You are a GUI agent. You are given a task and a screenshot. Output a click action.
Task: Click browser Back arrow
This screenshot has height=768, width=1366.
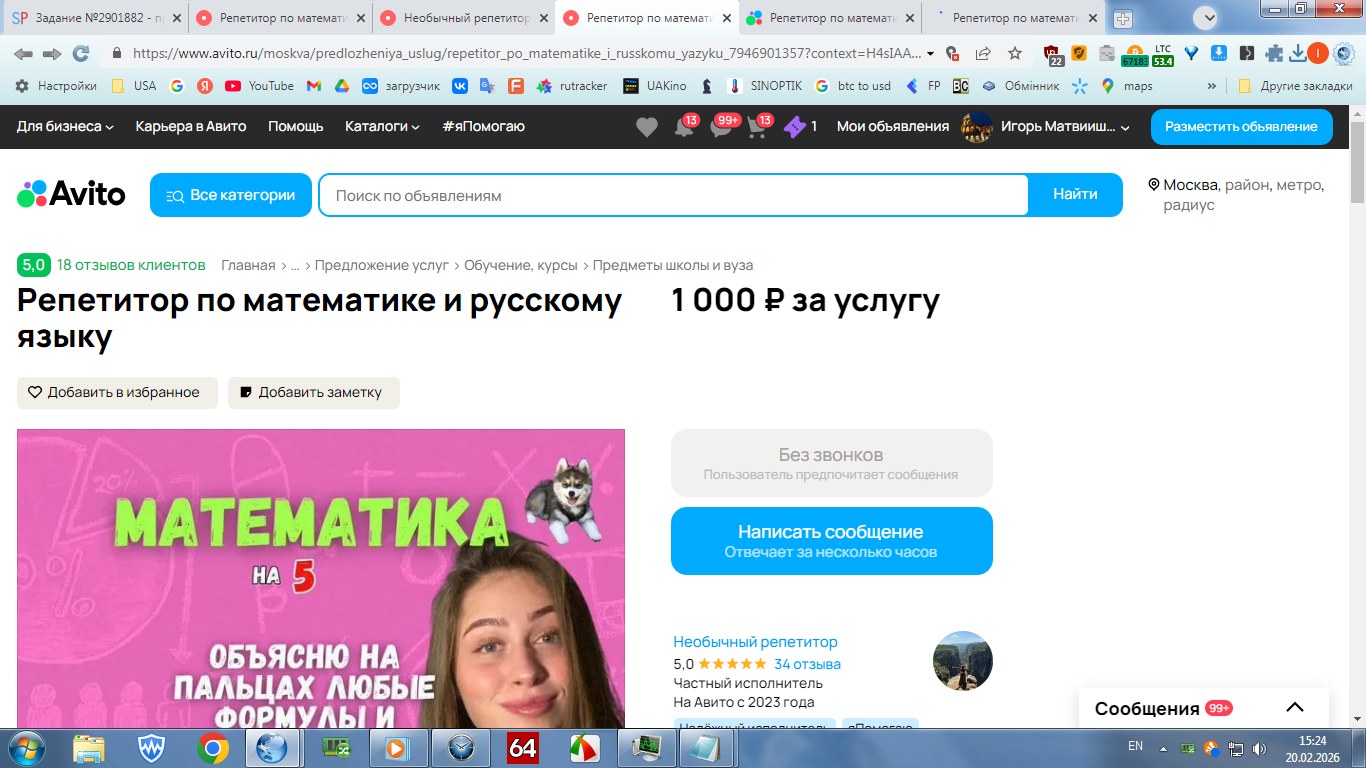click(23, 54)
